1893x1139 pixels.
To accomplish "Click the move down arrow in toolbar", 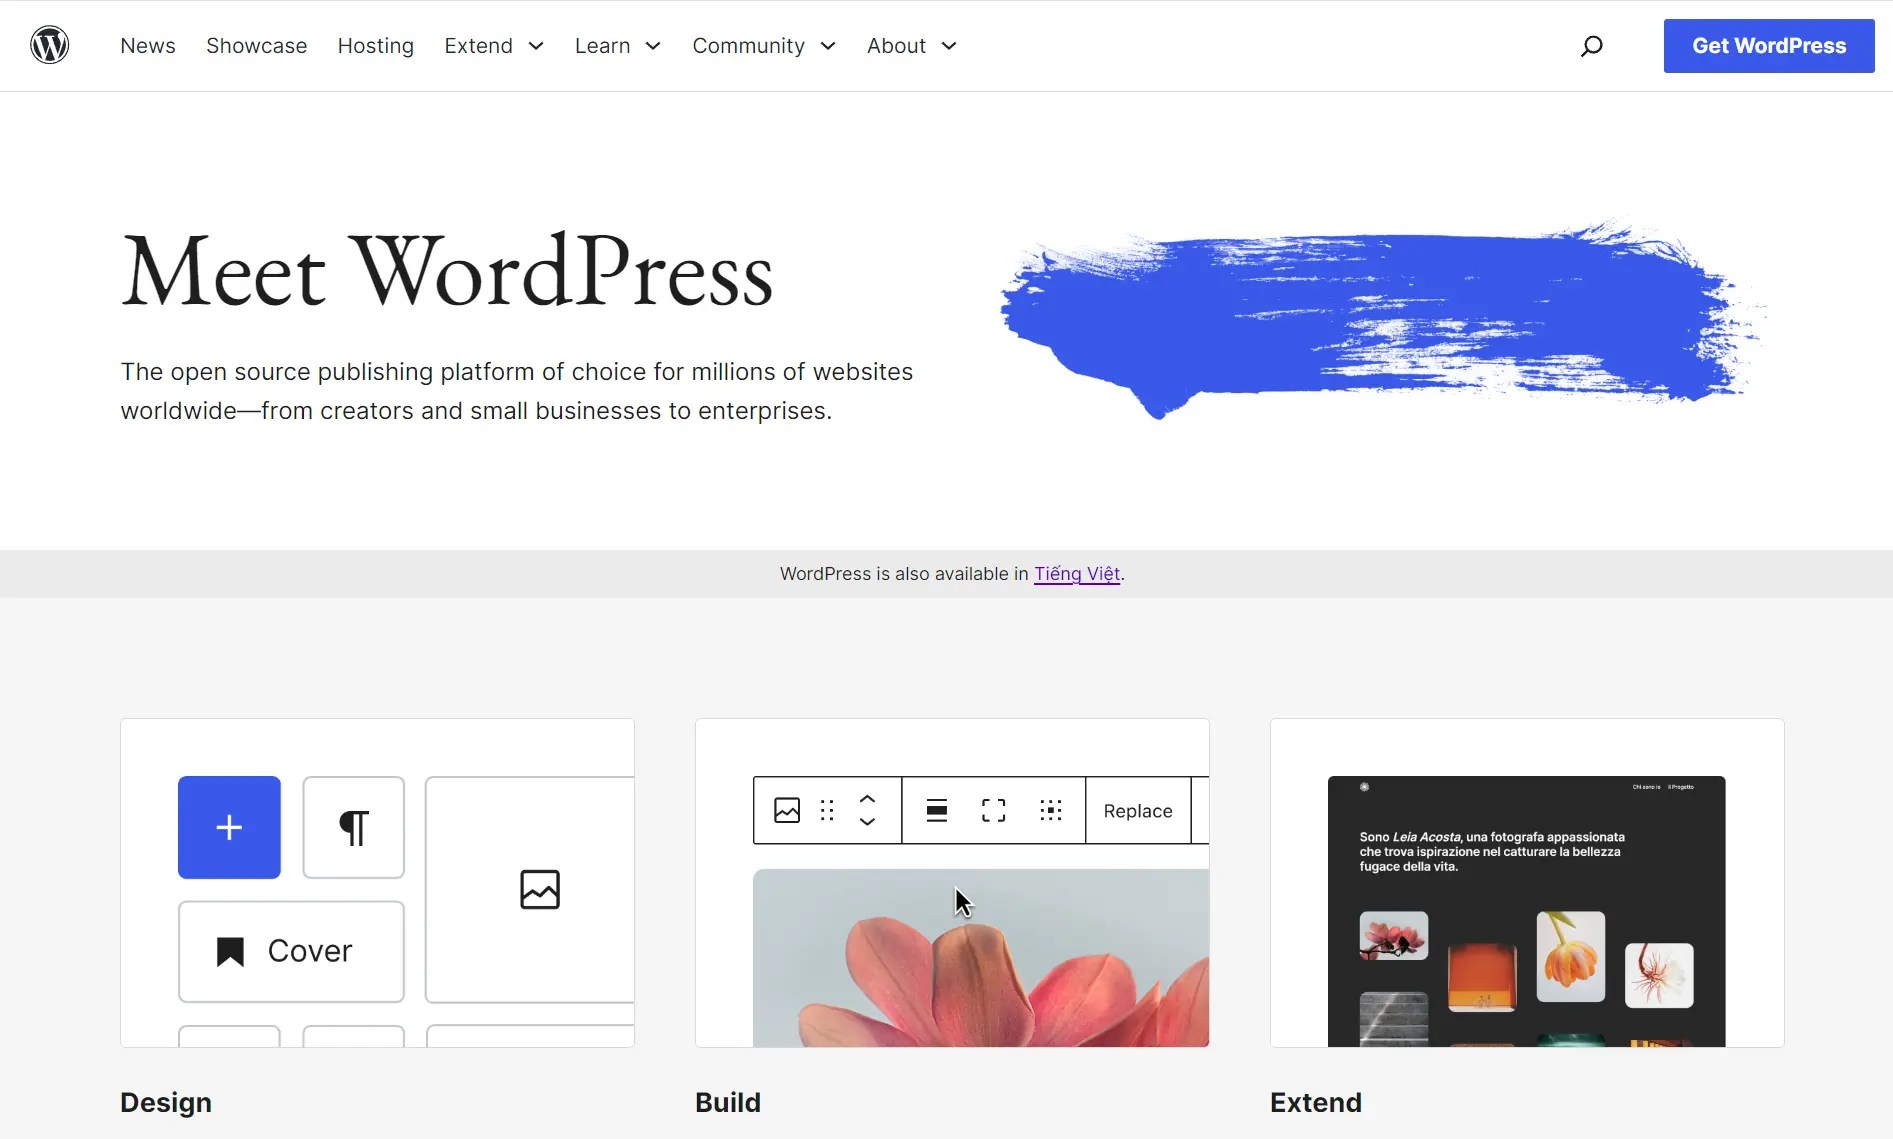I will coord(867,821).
